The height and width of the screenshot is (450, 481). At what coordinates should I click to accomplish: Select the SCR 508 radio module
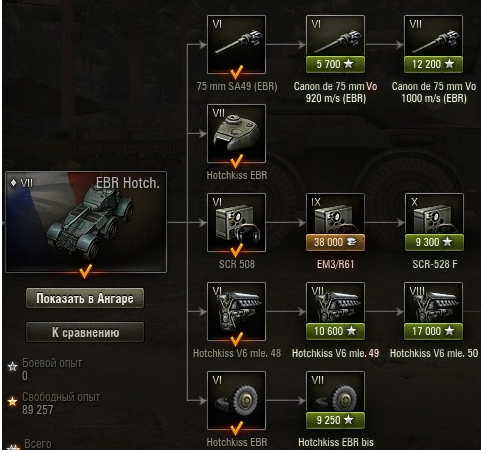coord(236,222)
